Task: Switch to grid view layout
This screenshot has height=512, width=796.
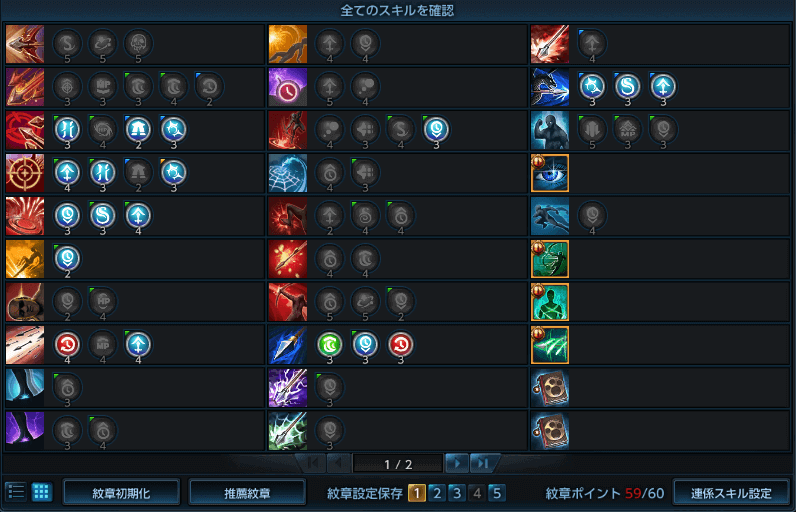Action: coord(42,492)
